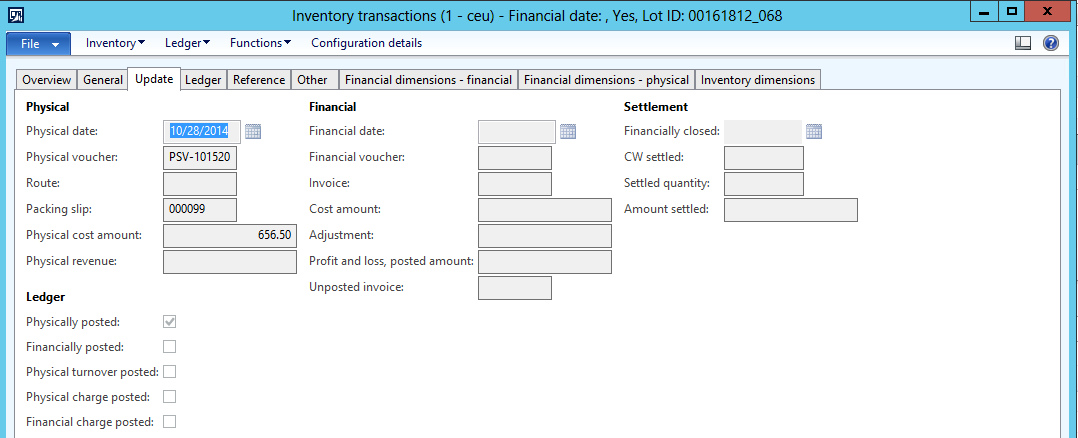Tick the Financial charge posted checkbox
This screenshot has width=1078, height=438.
pyautogui.click(x=170, y=422)
